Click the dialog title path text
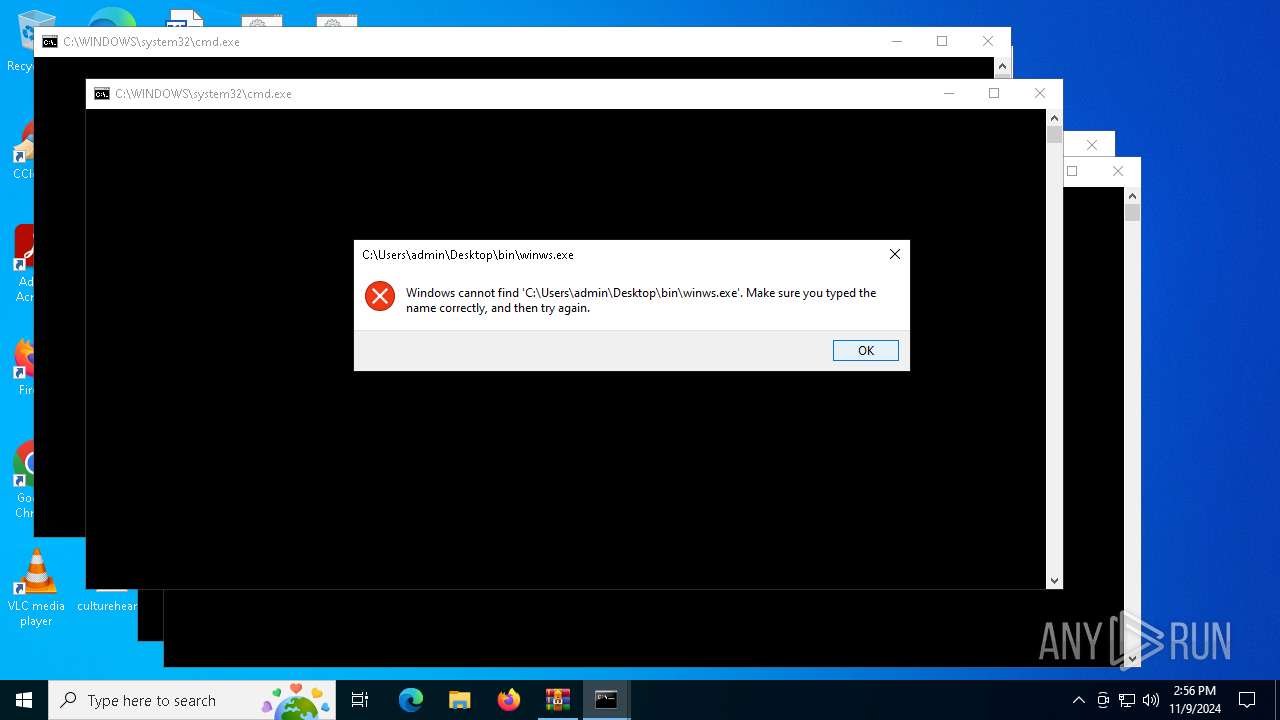Image resolution: width=1280 pixels, height=720 pixels. click(x=468, y=255)
